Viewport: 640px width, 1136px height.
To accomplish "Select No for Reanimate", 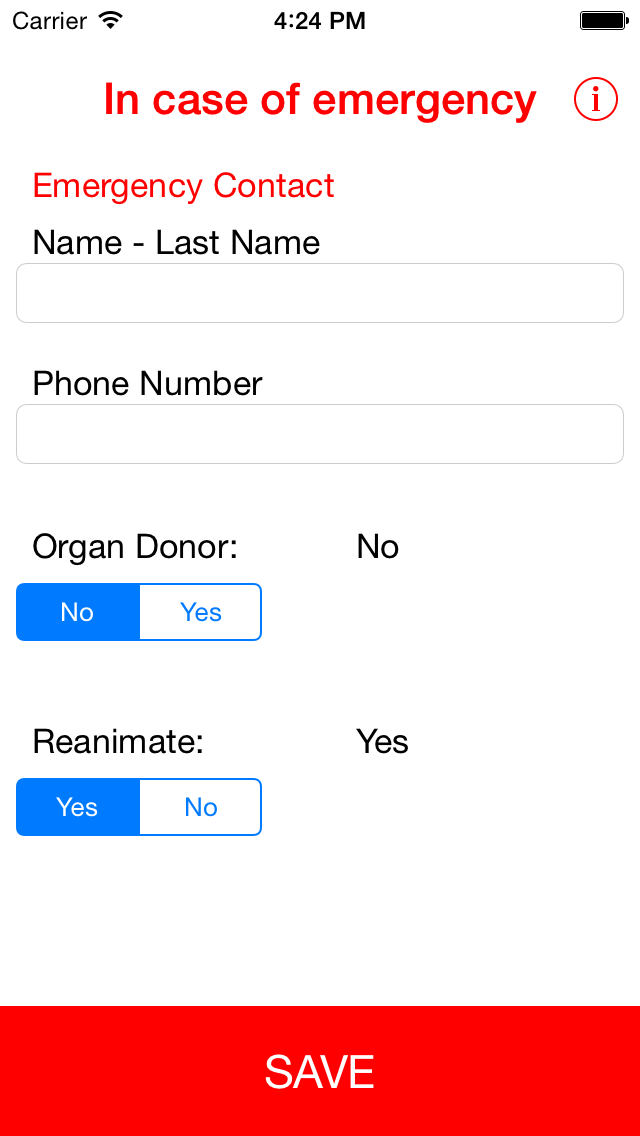I will pos(201,807).
